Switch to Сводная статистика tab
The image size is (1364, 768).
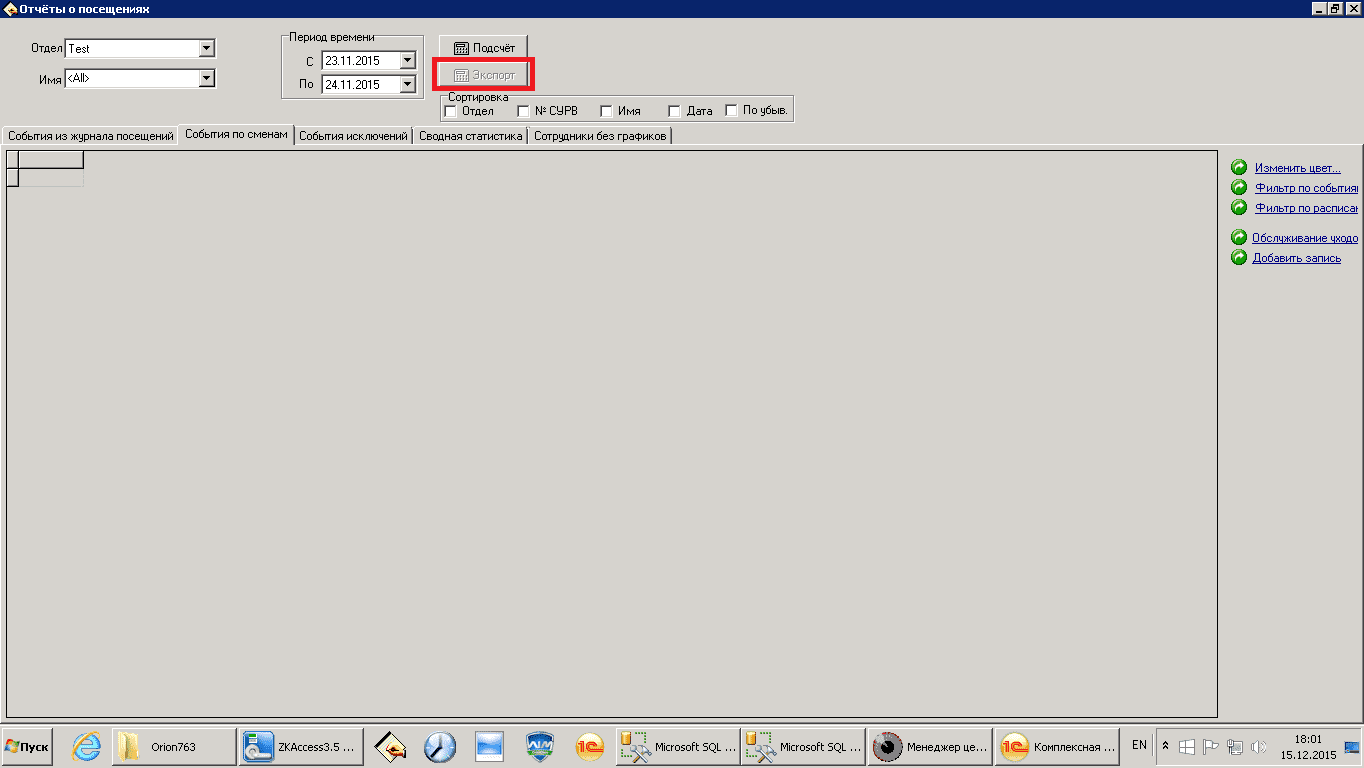470,136
